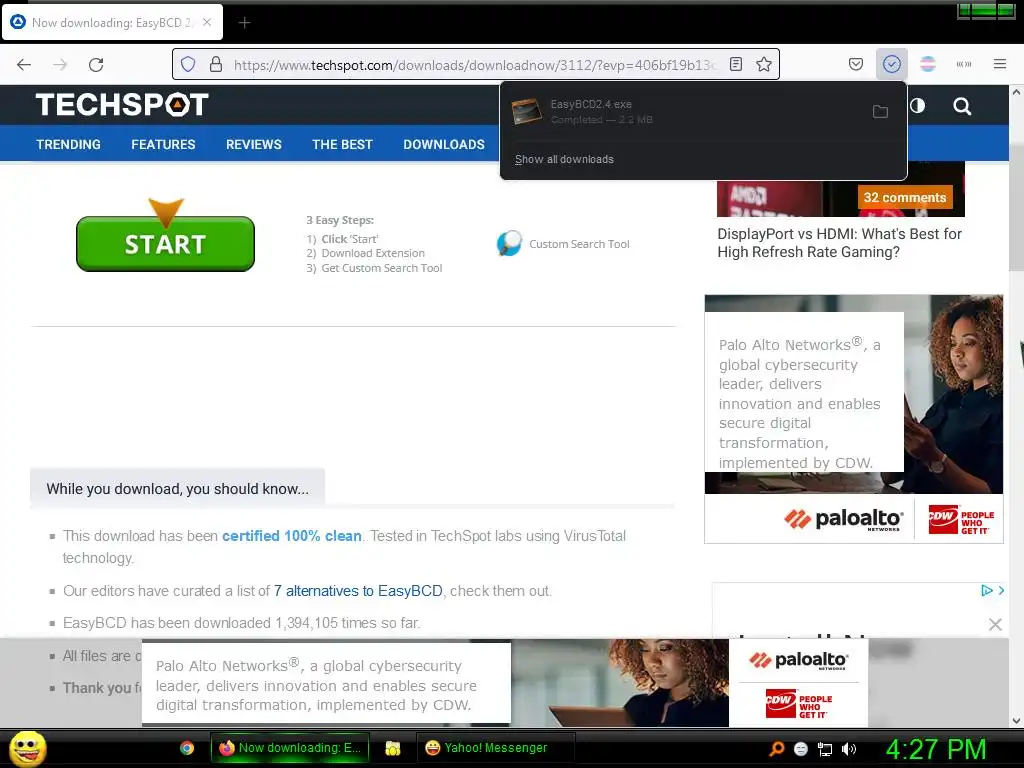Screen dimensions: 1024x768
Task: Click the AdChoices icon on sidebar ad
Action: point(986,590)
